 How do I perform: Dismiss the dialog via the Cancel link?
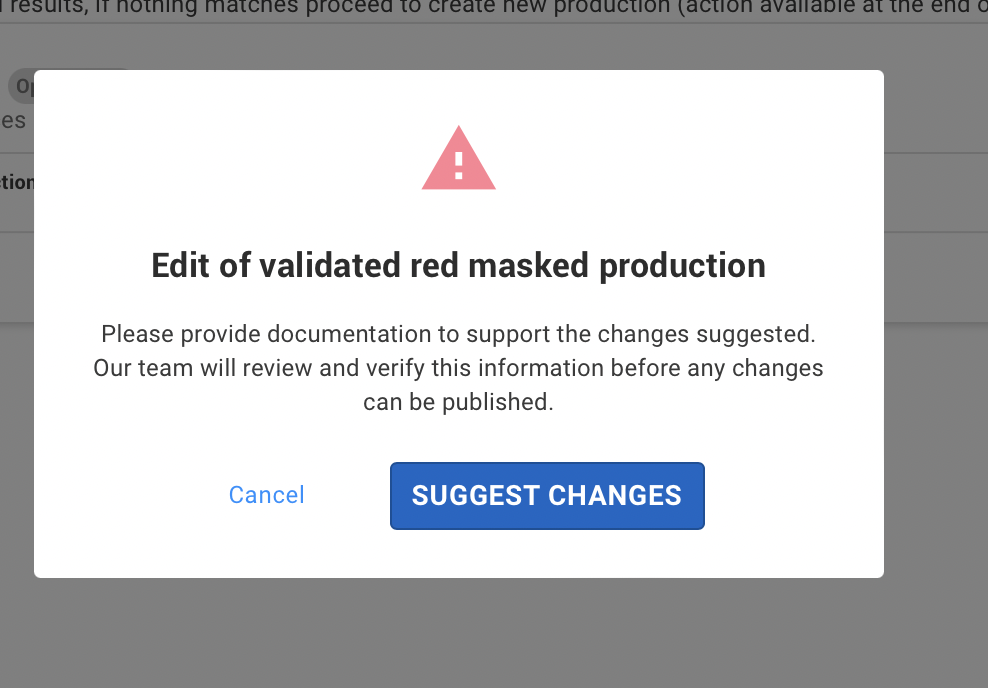click(x=267, y=495)
